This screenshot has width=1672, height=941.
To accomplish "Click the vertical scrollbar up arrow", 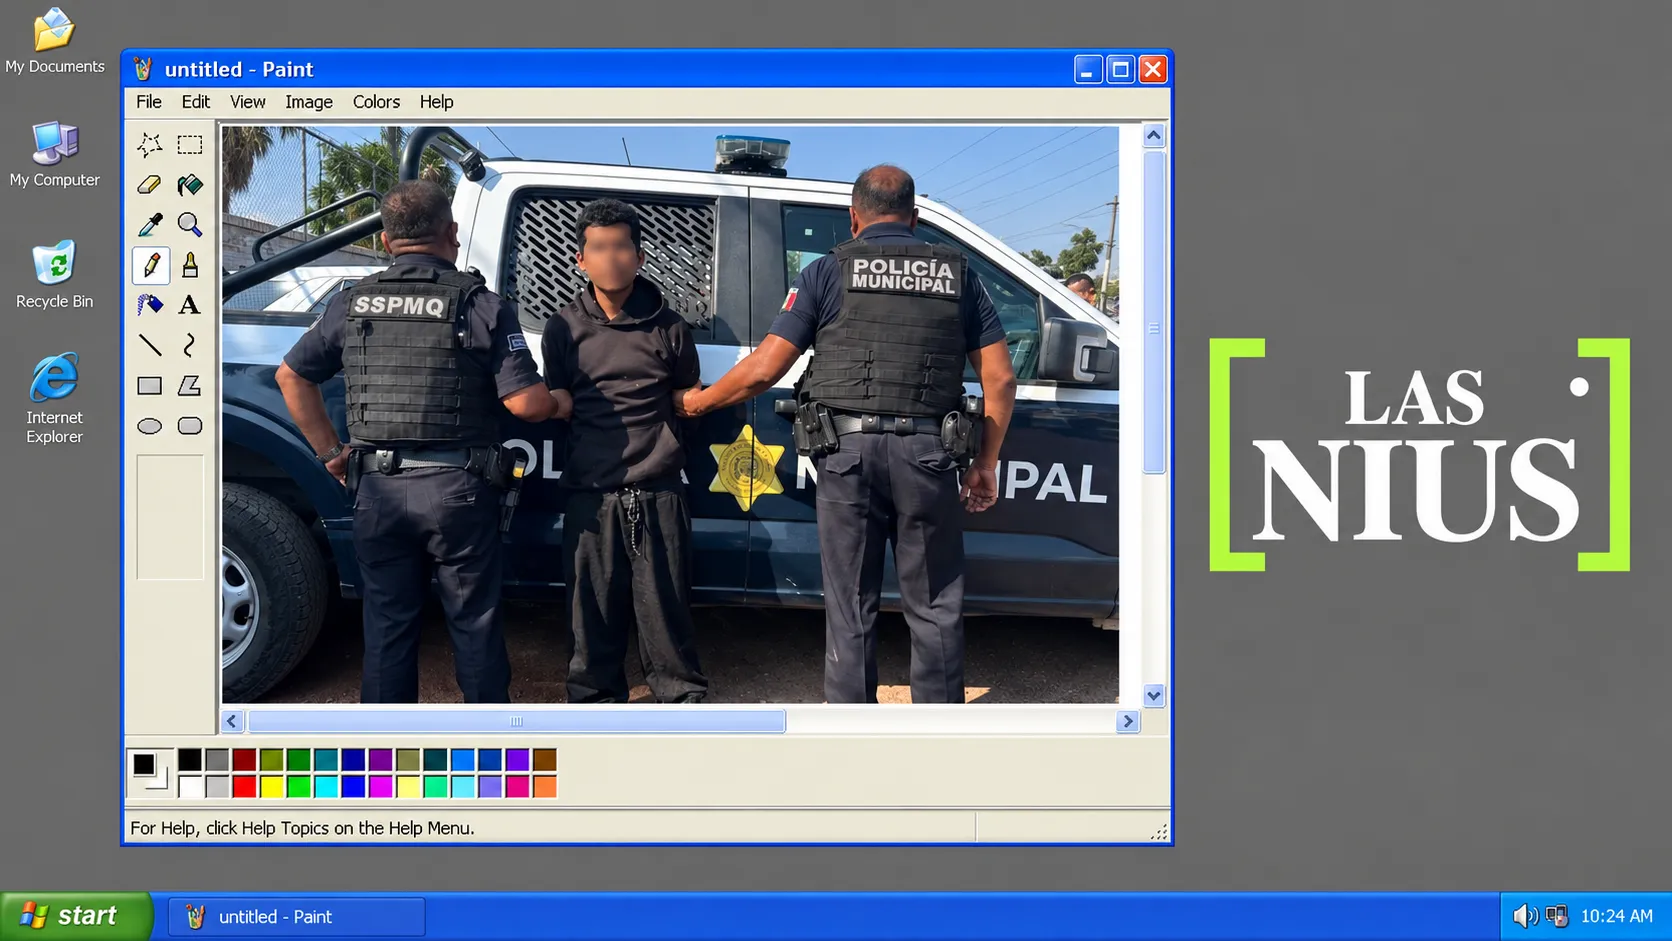I will tap(1154, 135).
